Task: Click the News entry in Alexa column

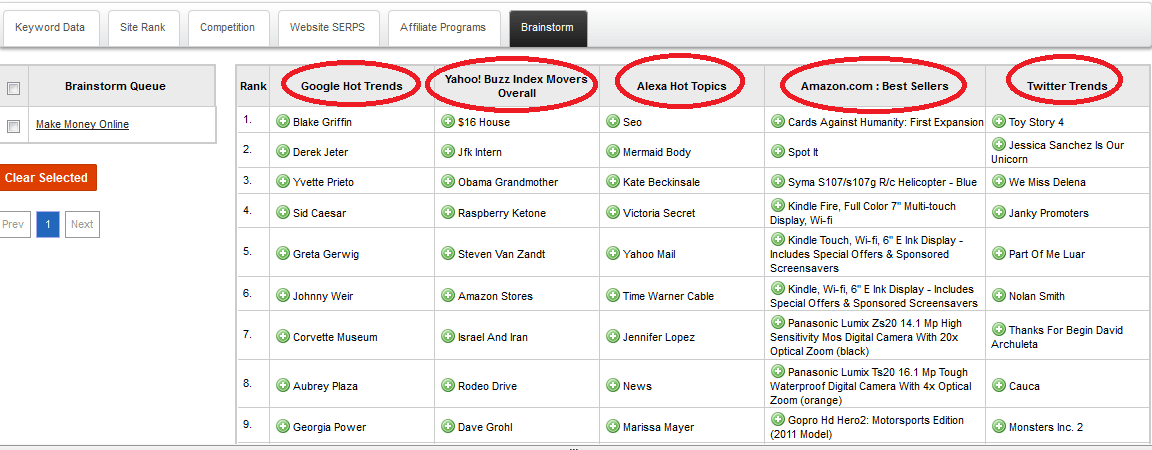Action: 637,386
